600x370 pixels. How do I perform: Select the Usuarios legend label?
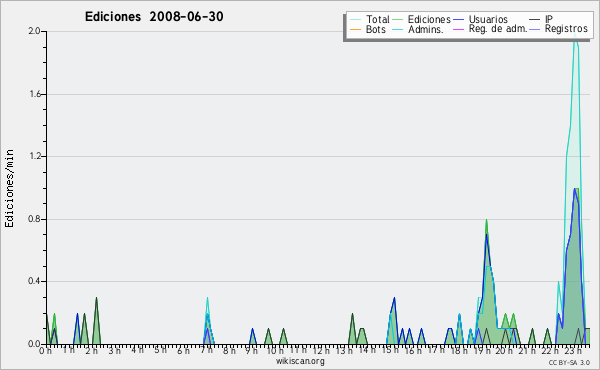pyautogui.click(x=488, y=19)
